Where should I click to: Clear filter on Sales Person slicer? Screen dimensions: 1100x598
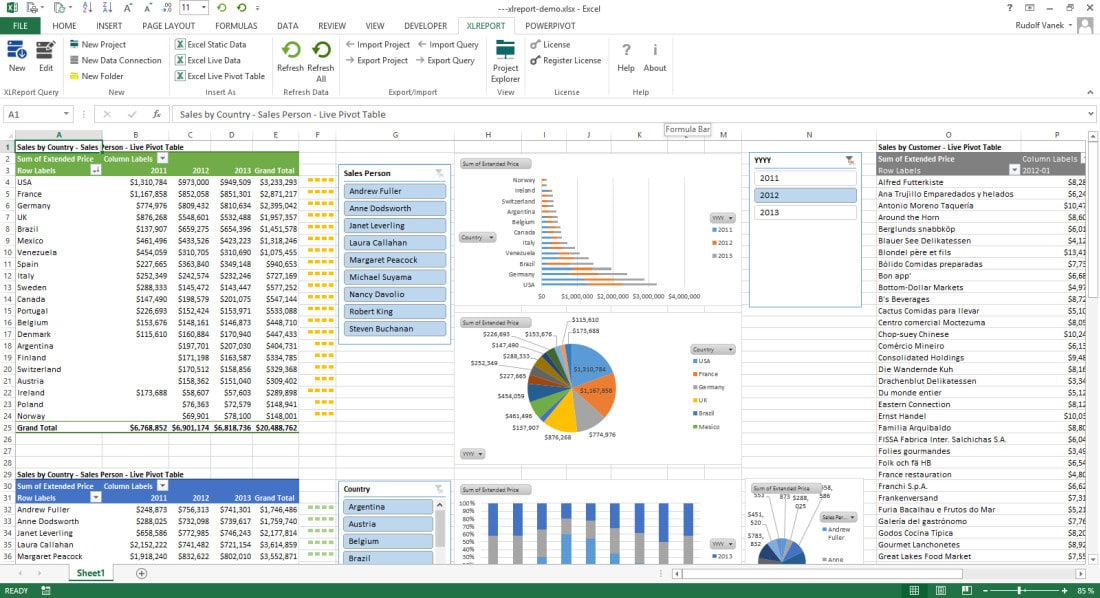tap(439, 173)
